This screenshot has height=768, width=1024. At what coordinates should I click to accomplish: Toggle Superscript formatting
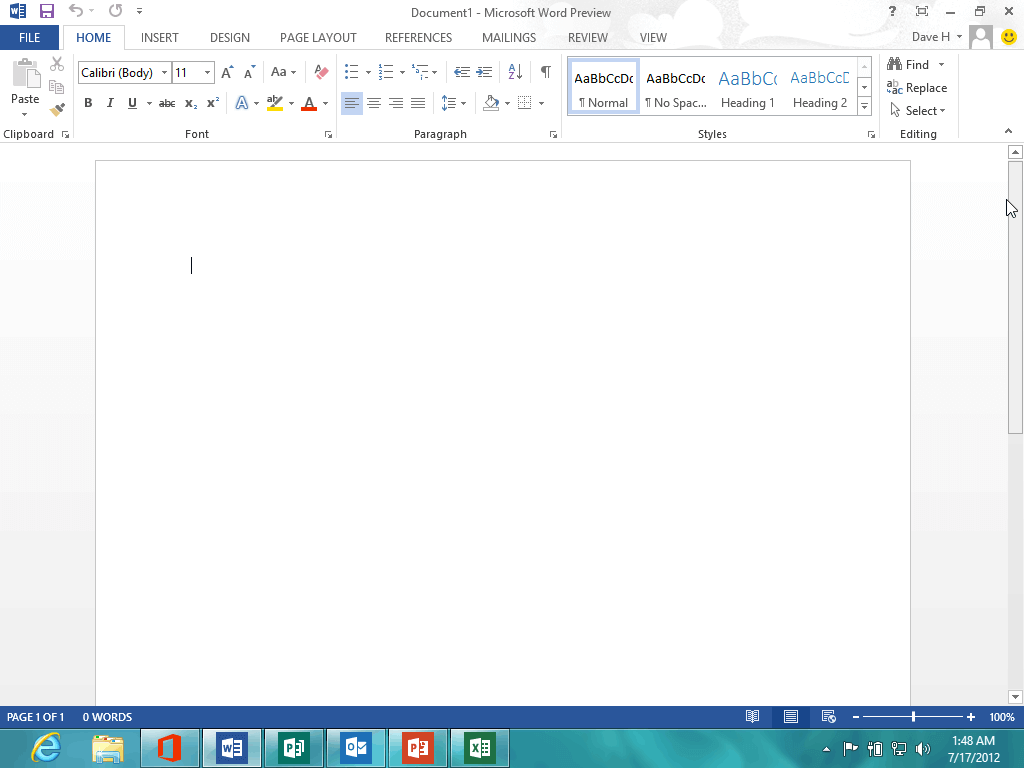click(212, 103)
